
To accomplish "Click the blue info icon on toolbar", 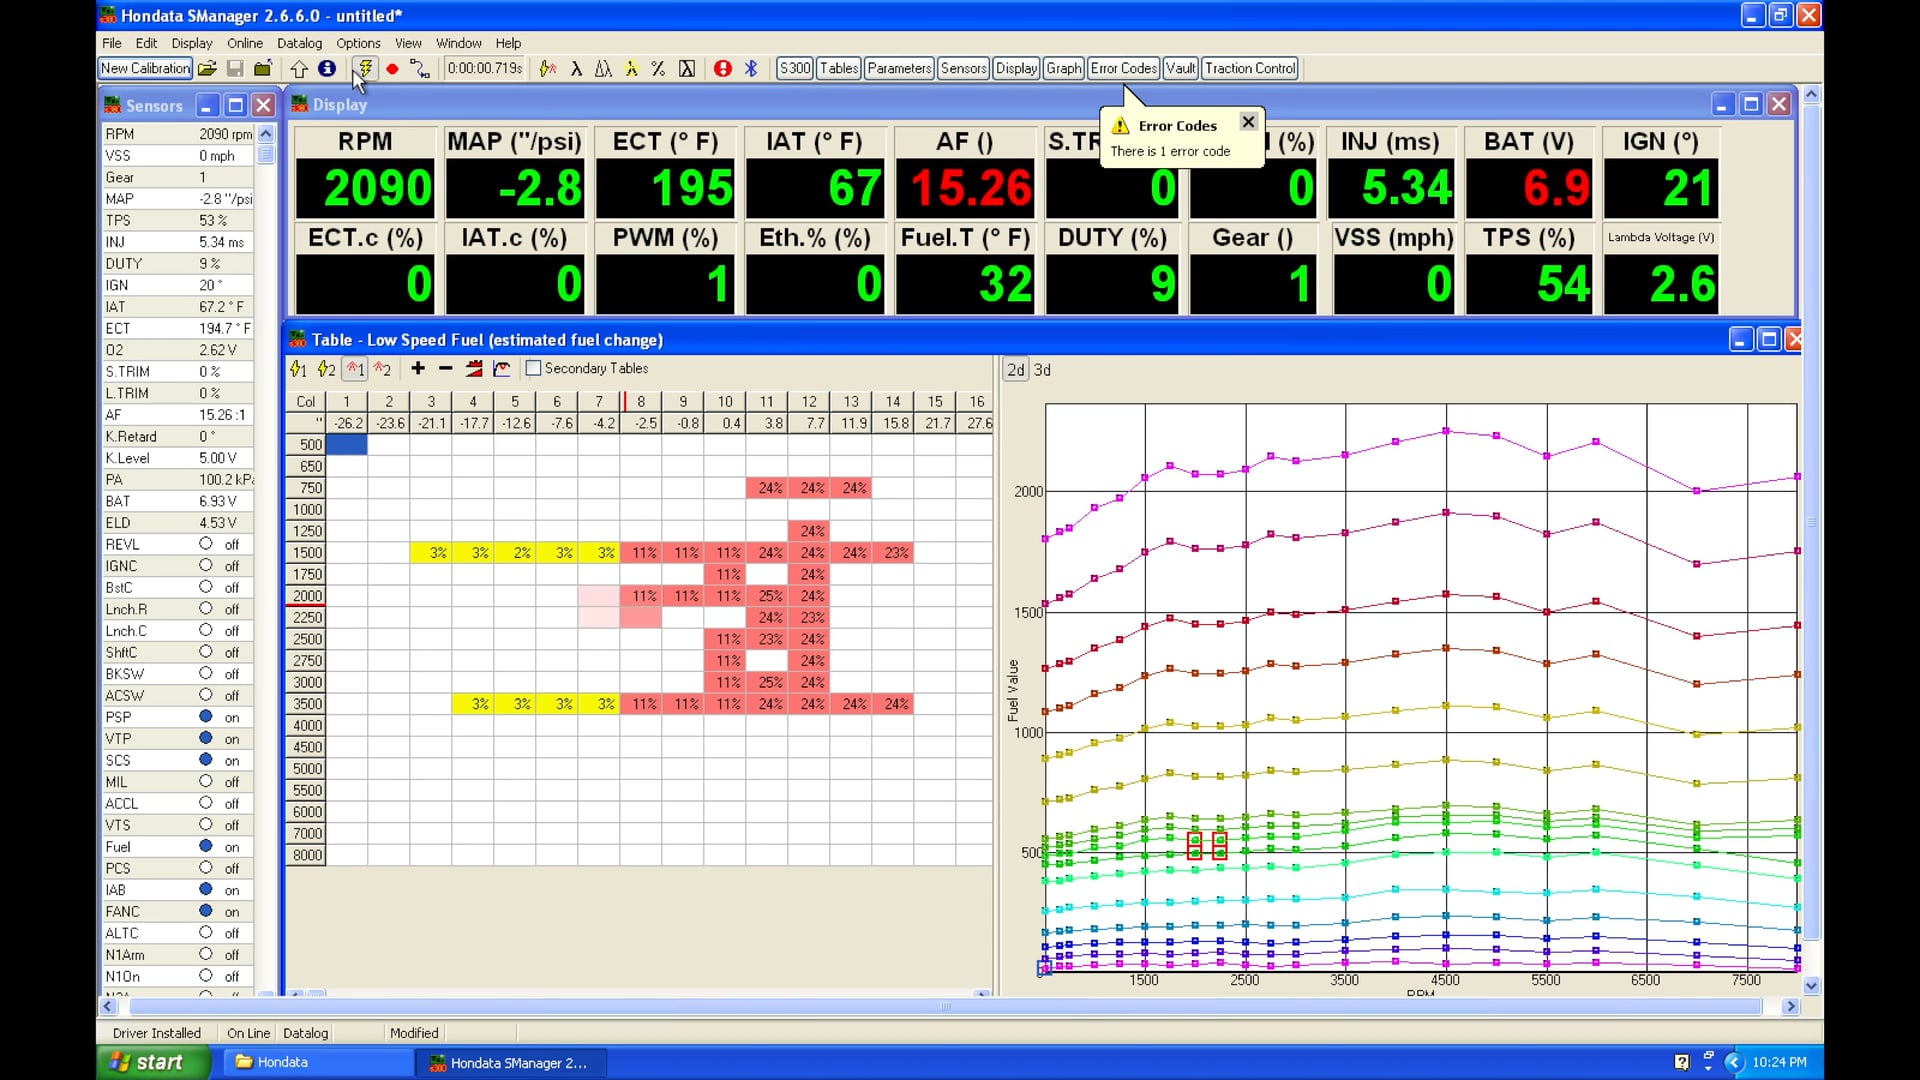I will pyautogui.click(x=326, y=68).
